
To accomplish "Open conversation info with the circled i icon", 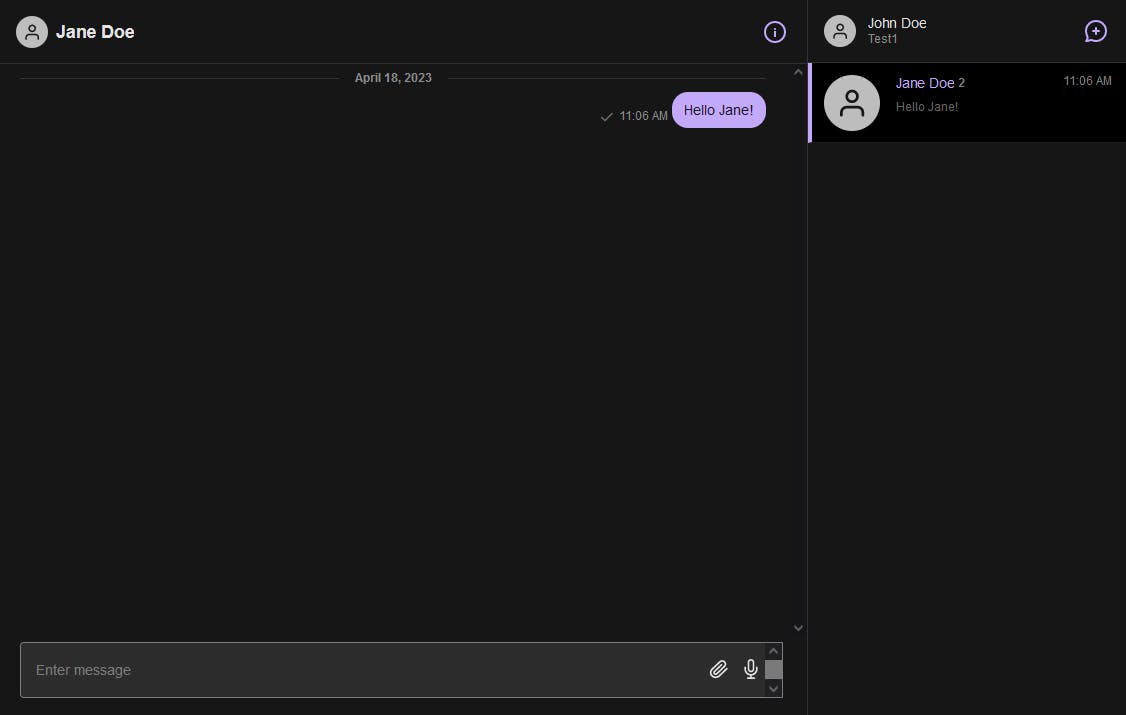I will click(775, 32).
